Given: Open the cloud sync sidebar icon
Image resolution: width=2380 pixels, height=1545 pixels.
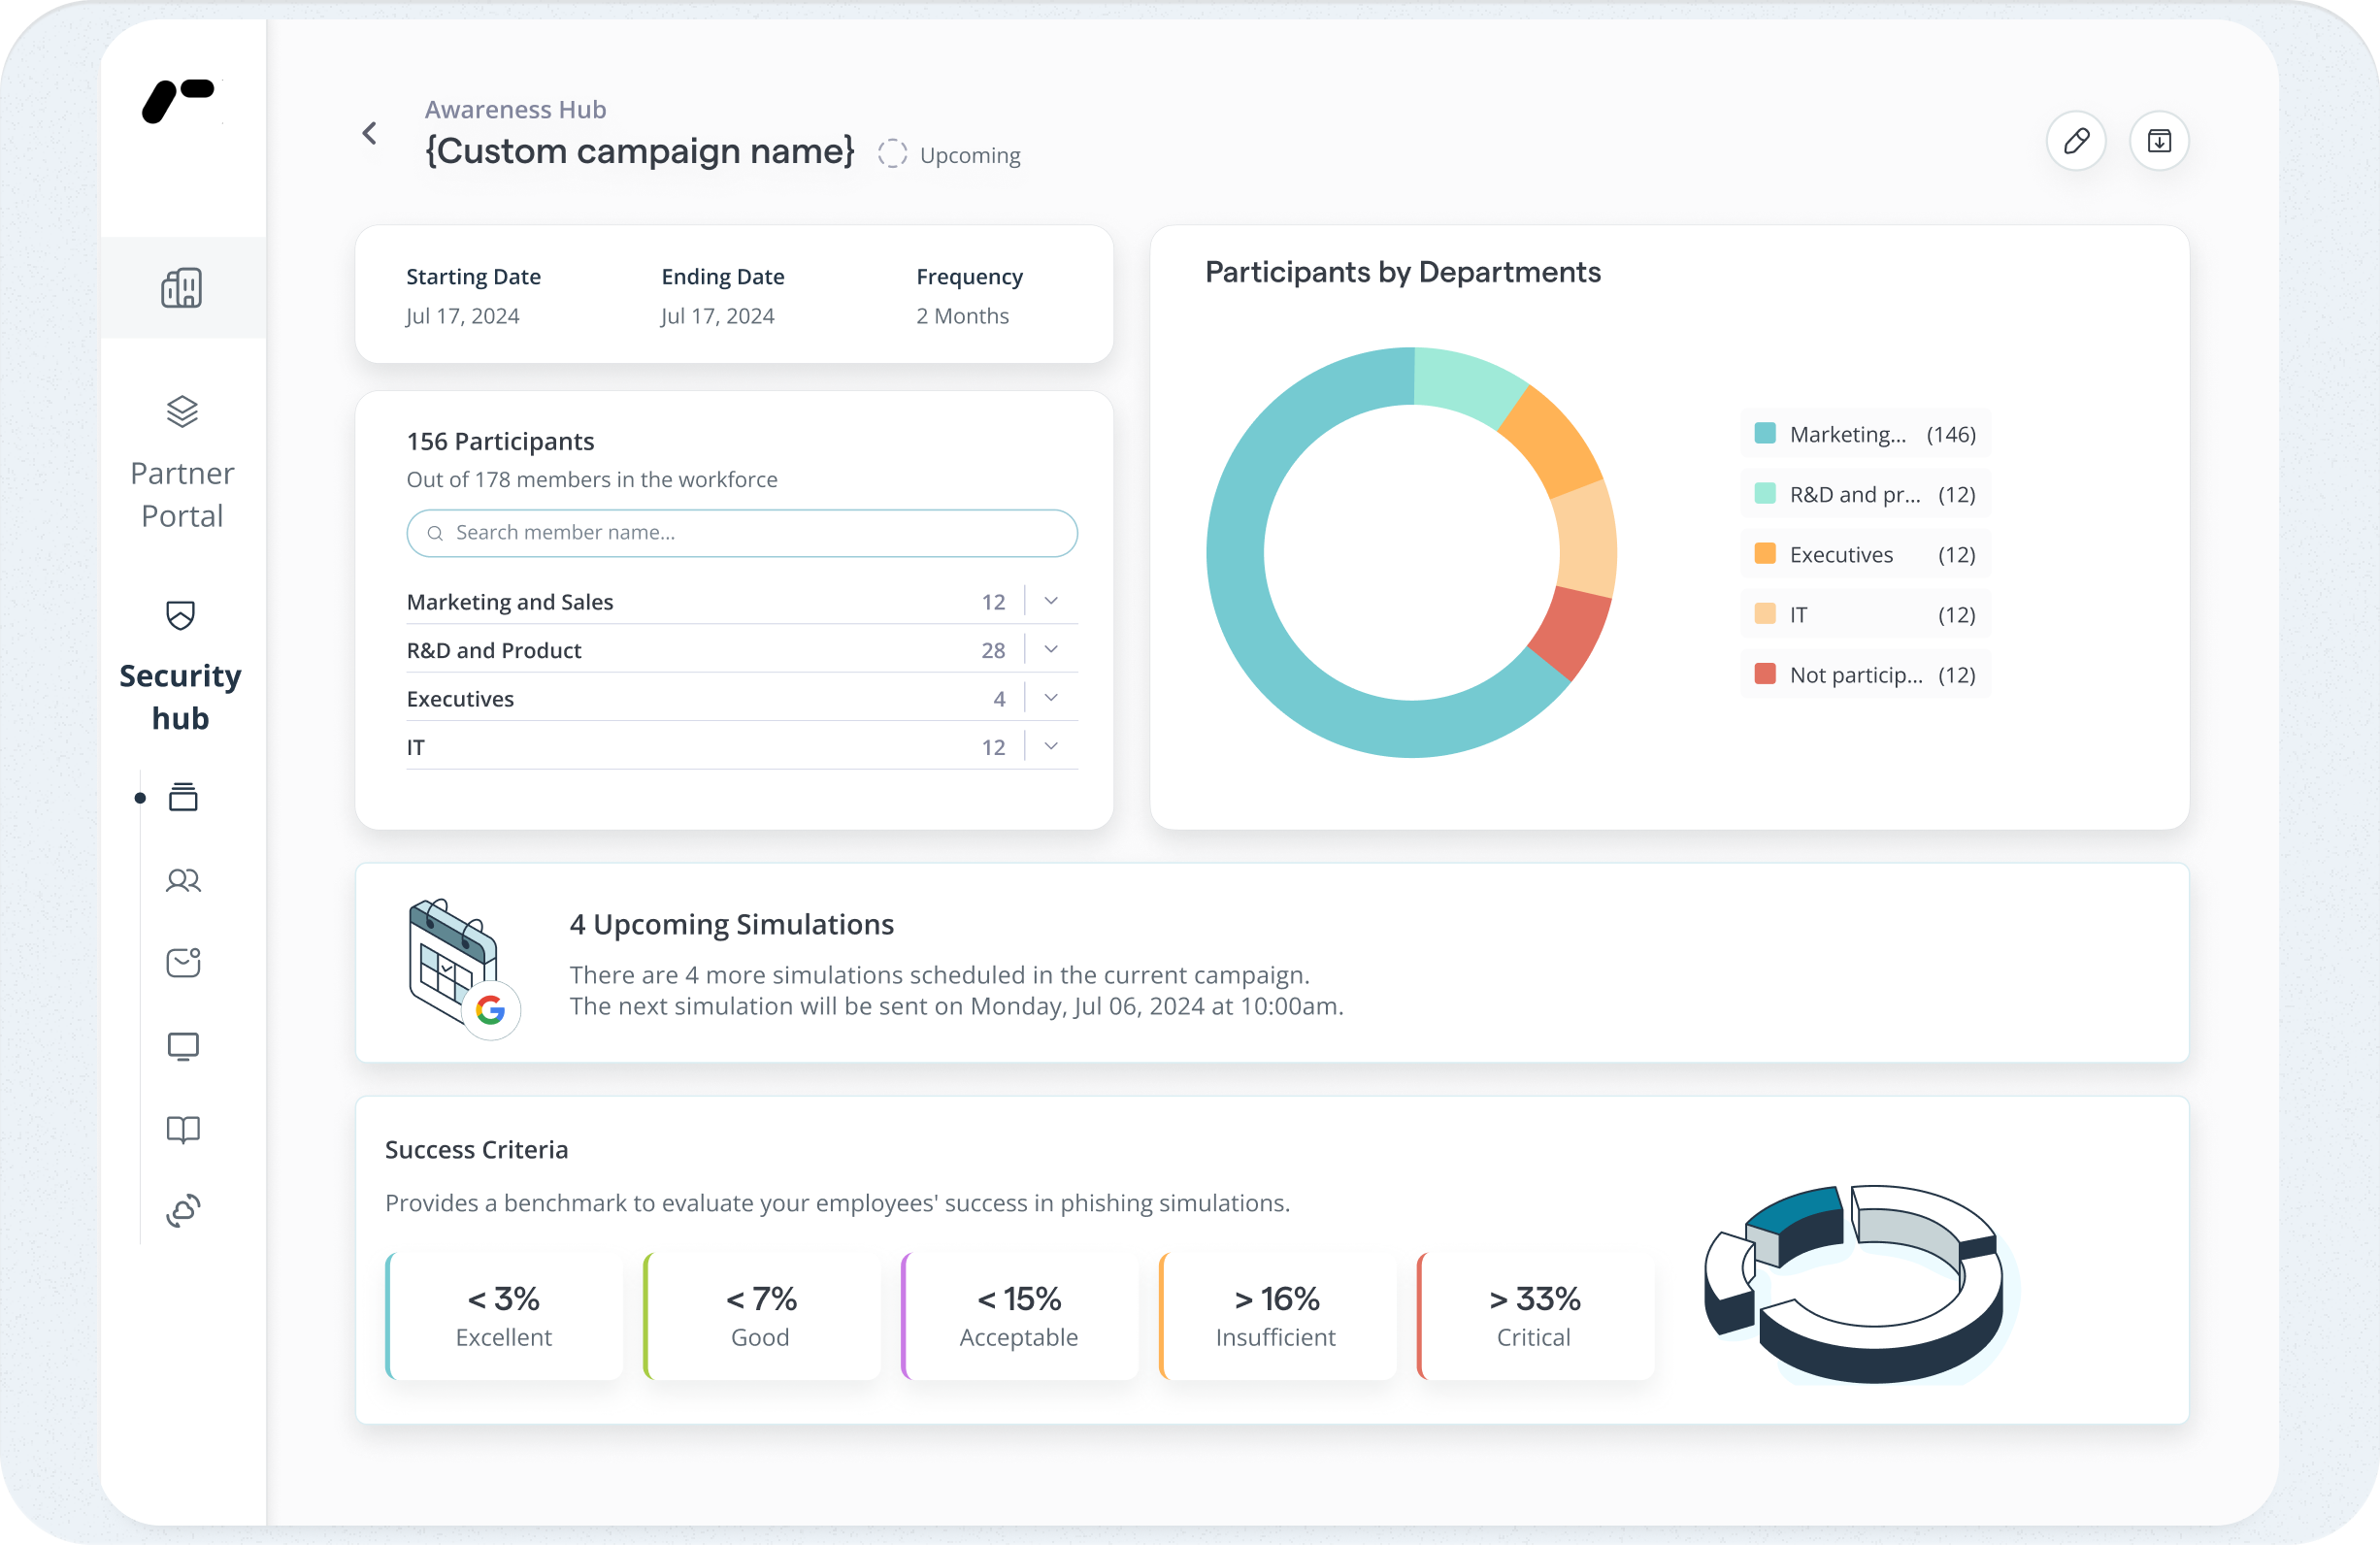Looking at the screenshot, I should tap(183, 1211).
